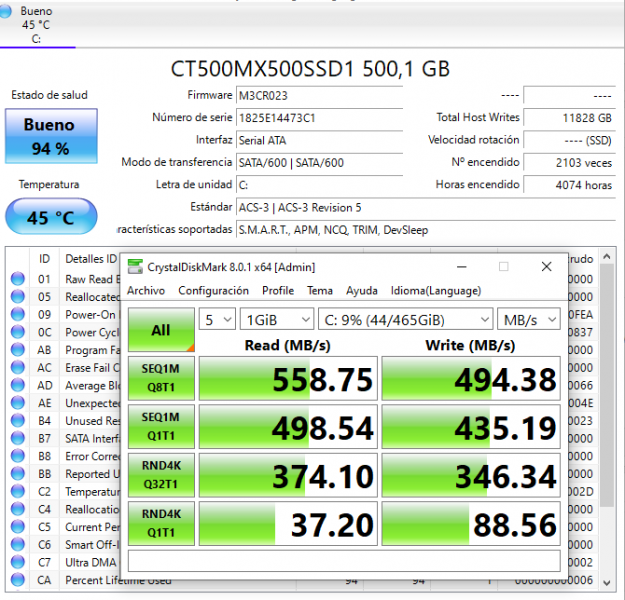Change the MB/s unit dropdown
625x600 pixels.
(x=530, y=319)
